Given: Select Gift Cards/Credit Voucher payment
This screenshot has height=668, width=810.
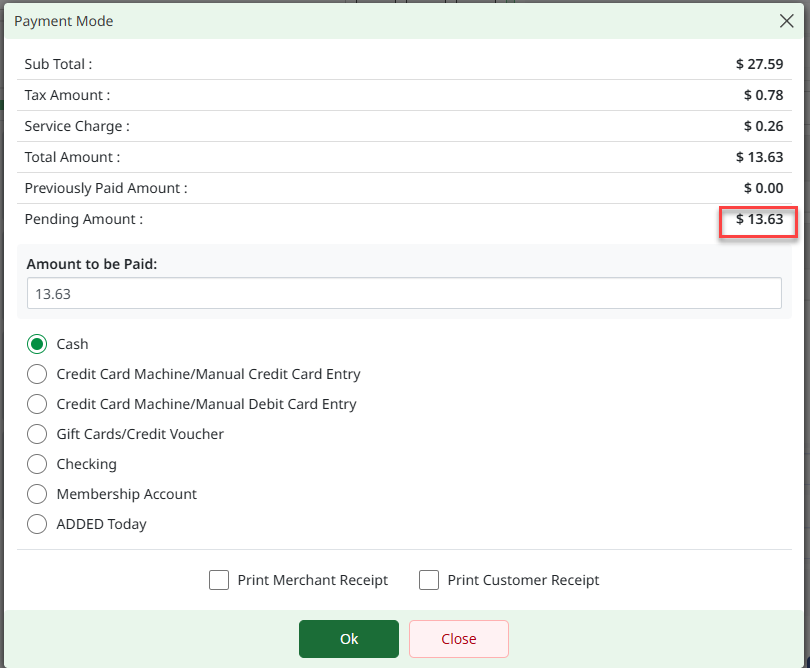Looking at the screenshot, I should pos(37,434).
